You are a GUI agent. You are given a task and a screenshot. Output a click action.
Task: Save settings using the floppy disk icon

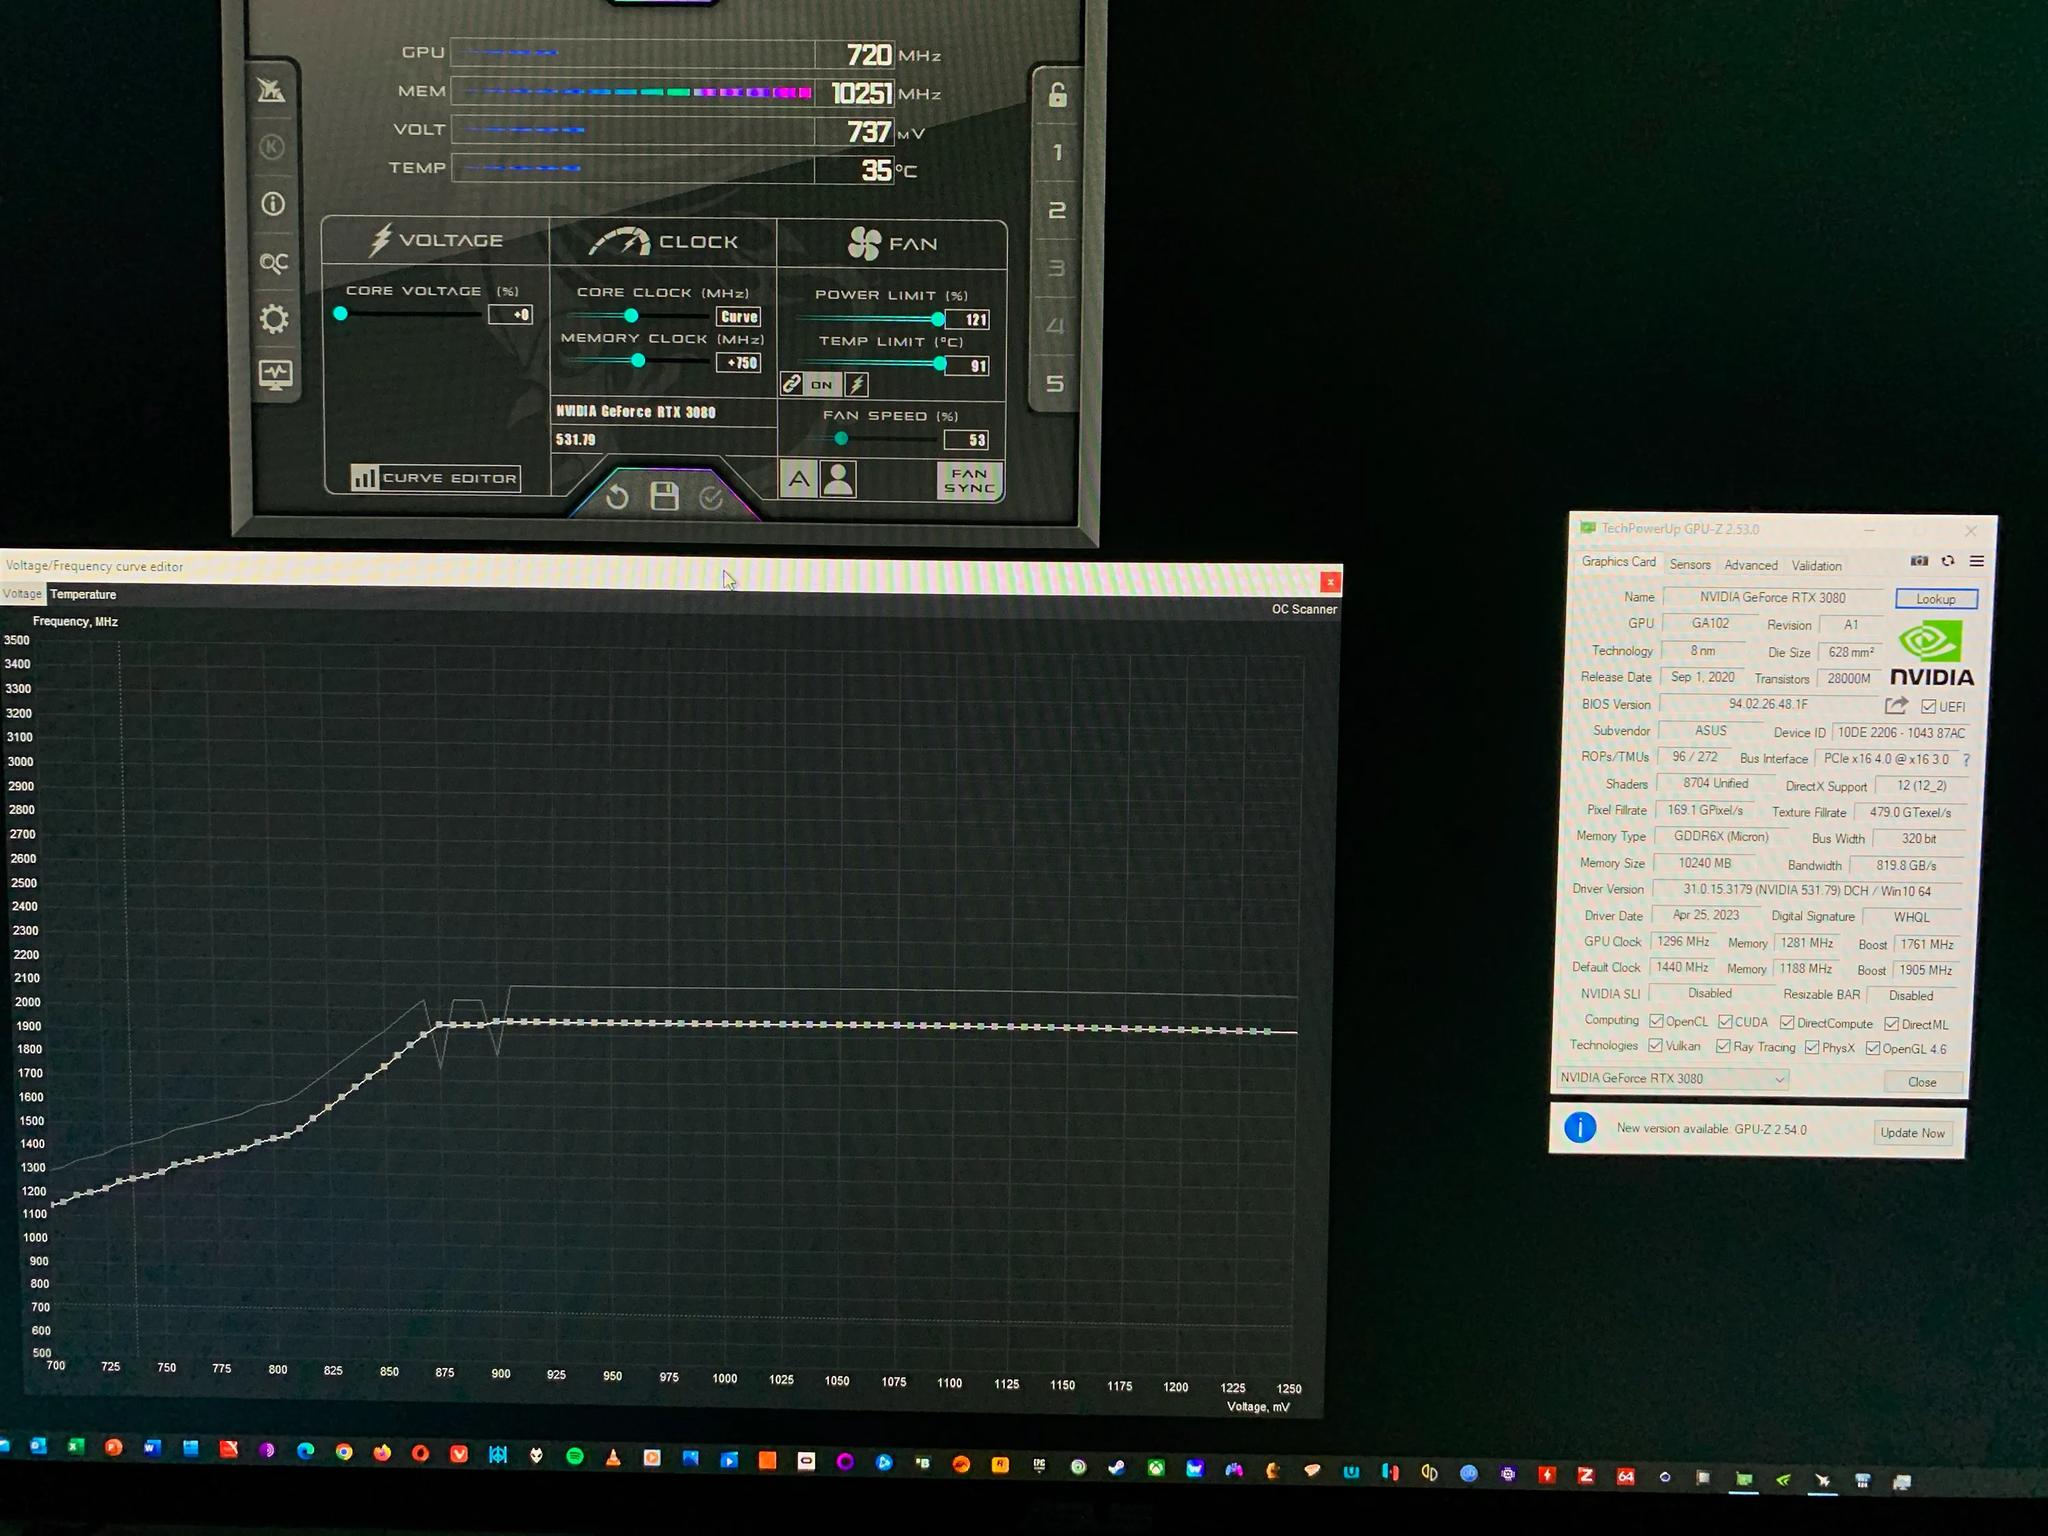pyautogui.click(x=664, y=496)
